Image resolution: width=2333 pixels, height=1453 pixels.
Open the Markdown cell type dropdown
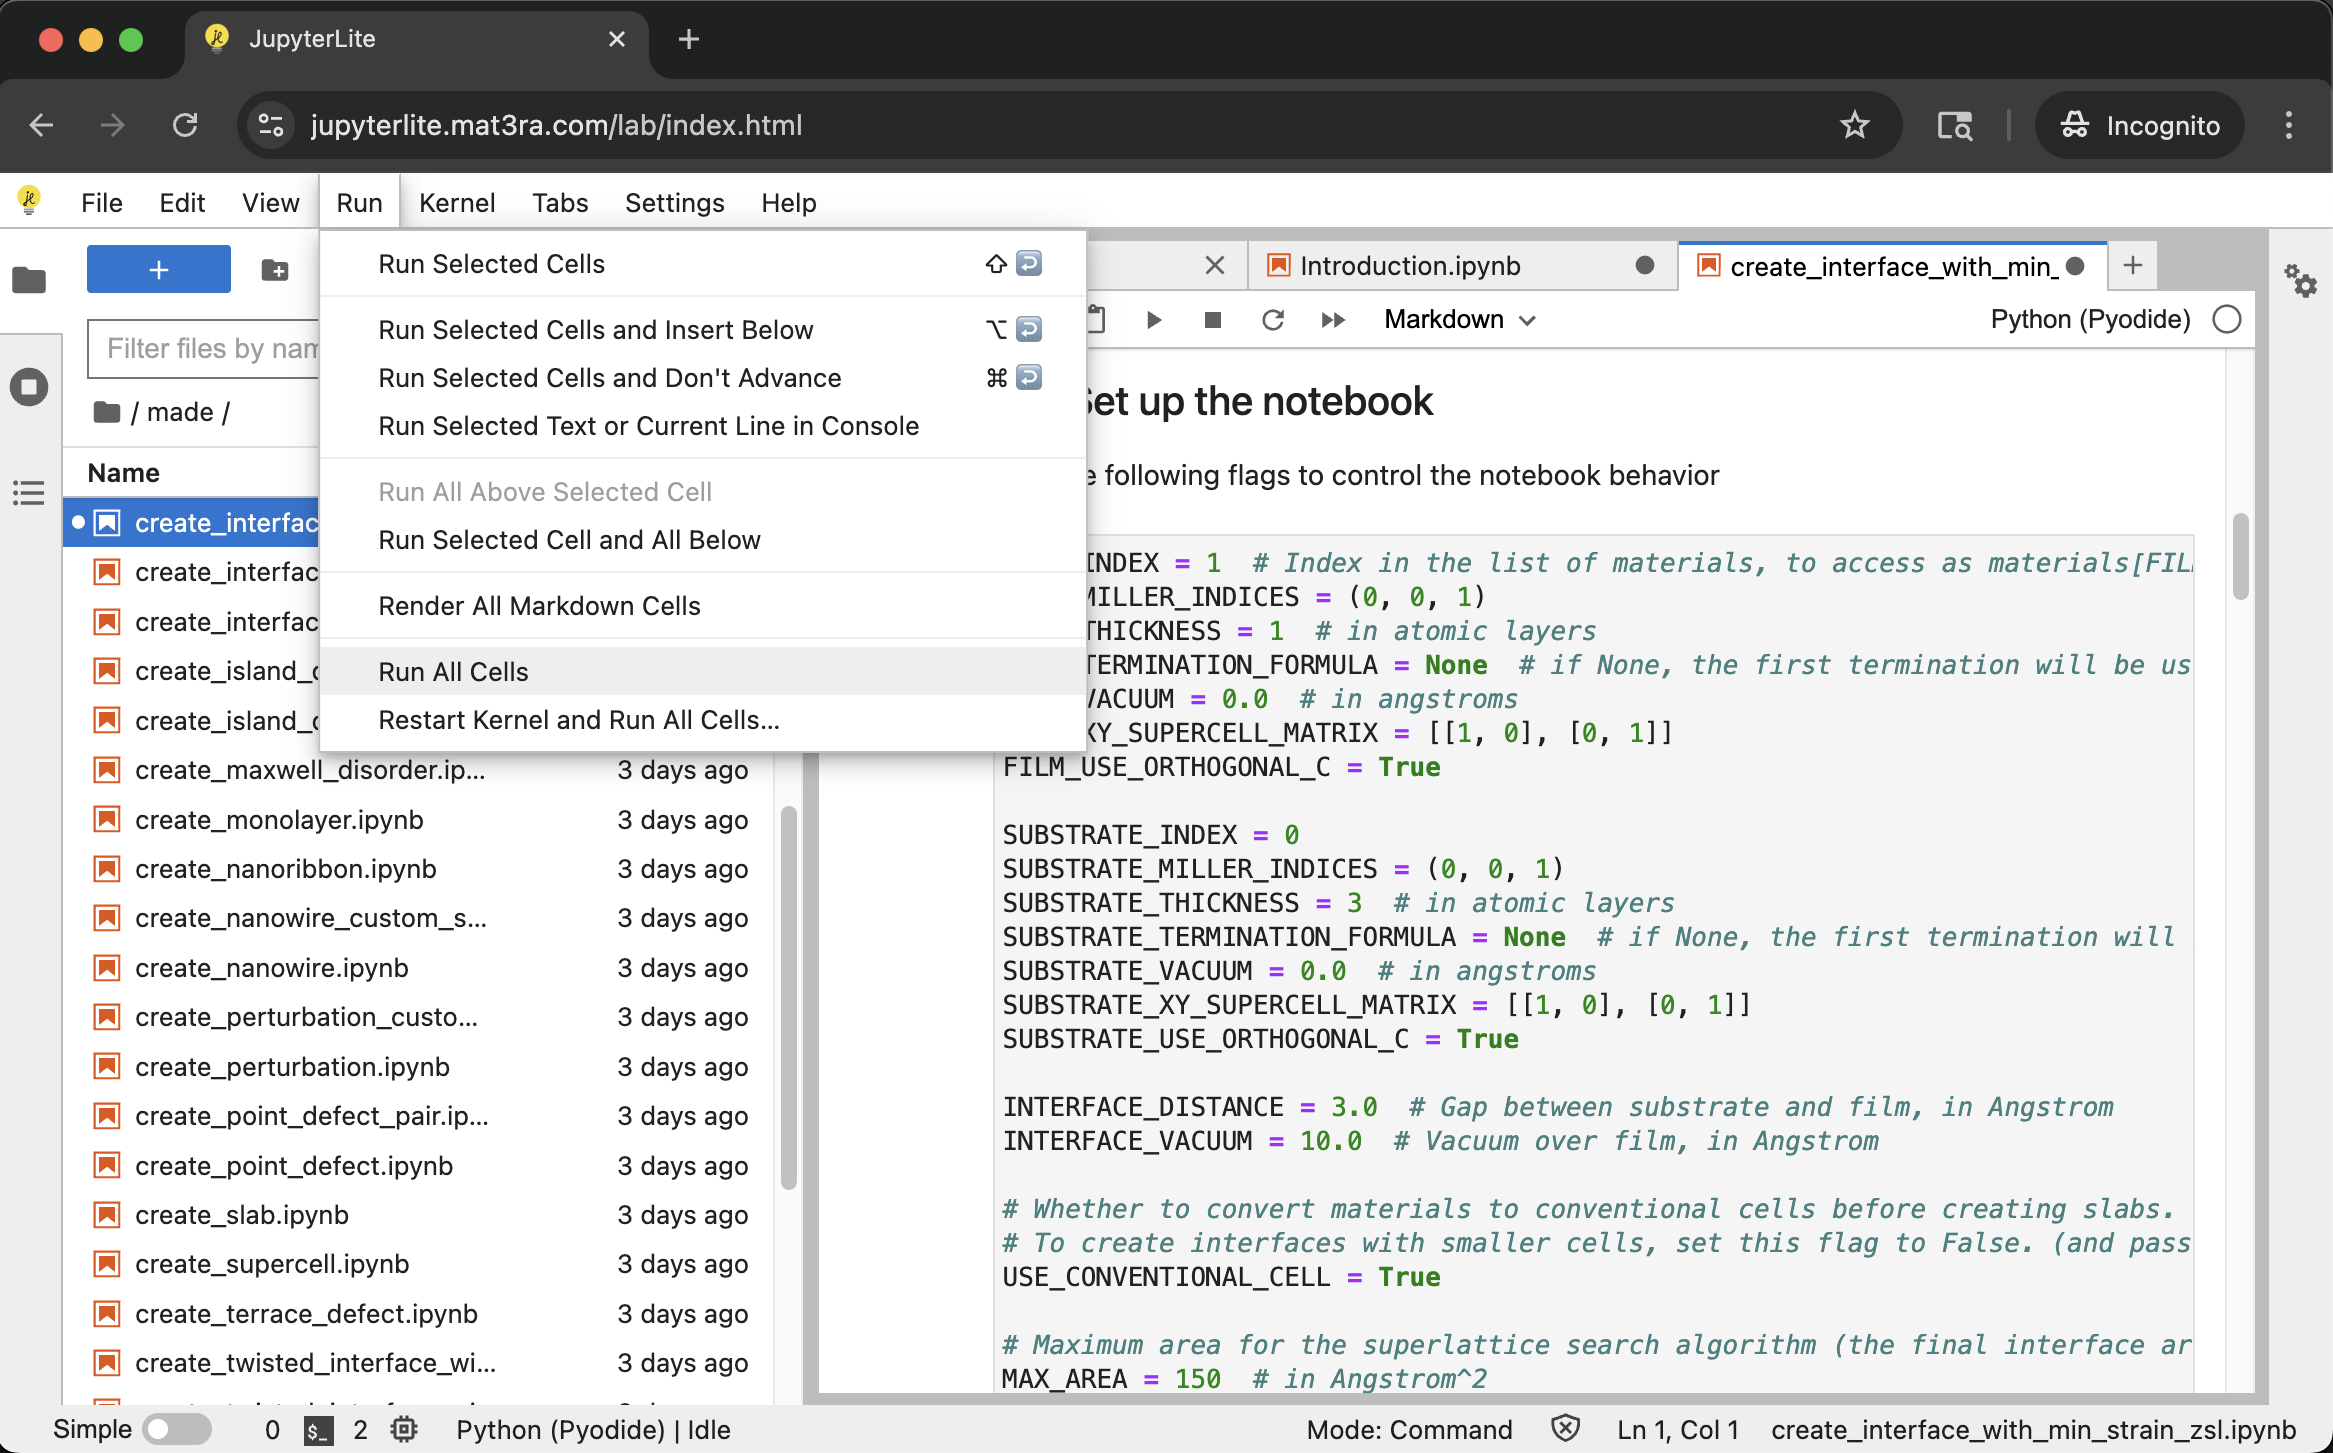[1459, 320]
